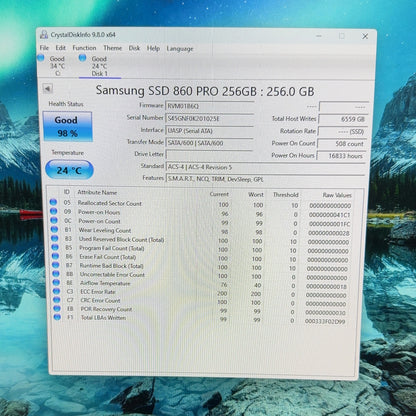Image resolution: width=416 pixels, height=416 pixels.
Task: Click the Attribute Name column header
Action: pyautogui.click(x=97, y=192)
